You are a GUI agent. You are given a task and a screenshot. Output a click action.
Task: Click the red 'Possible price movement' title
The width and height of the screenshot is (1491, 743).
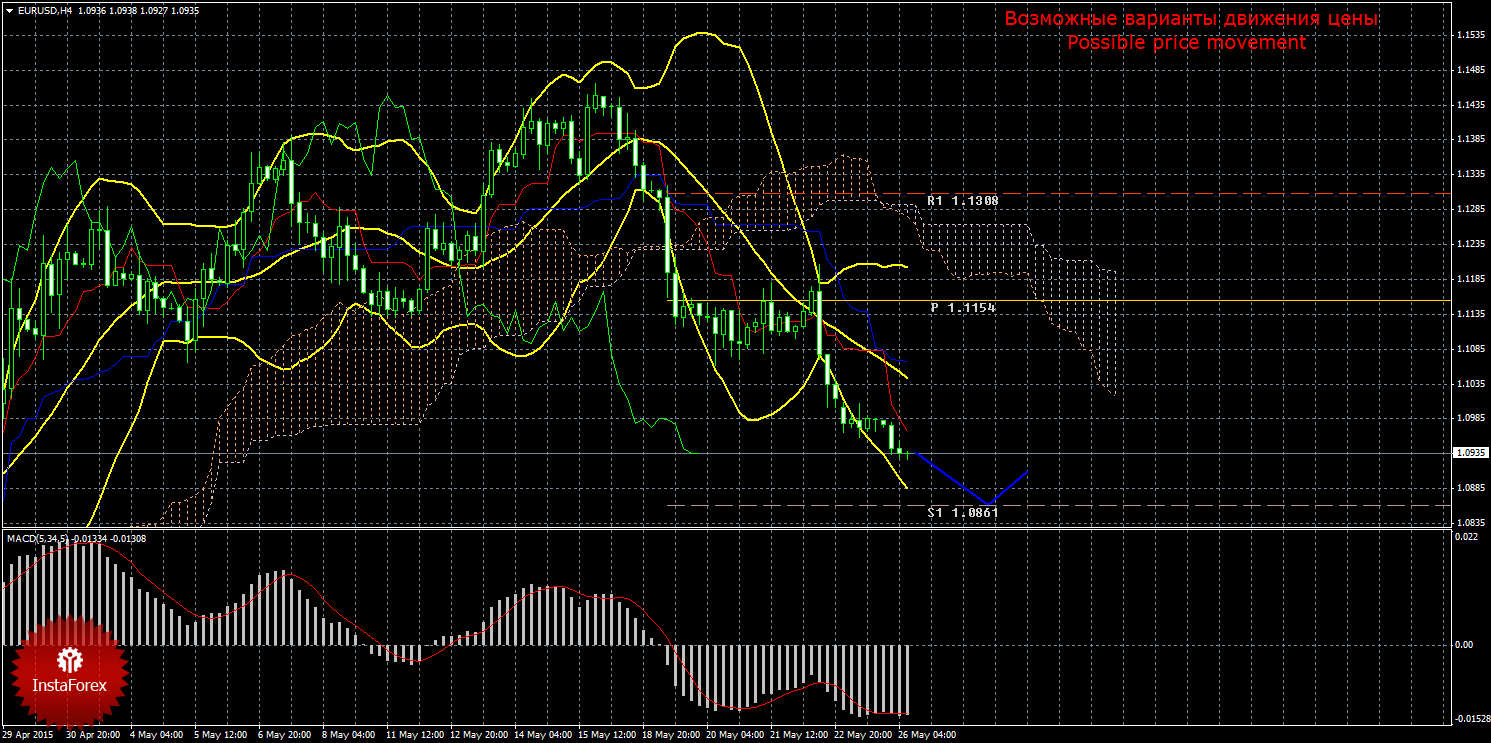[1185, 43]
